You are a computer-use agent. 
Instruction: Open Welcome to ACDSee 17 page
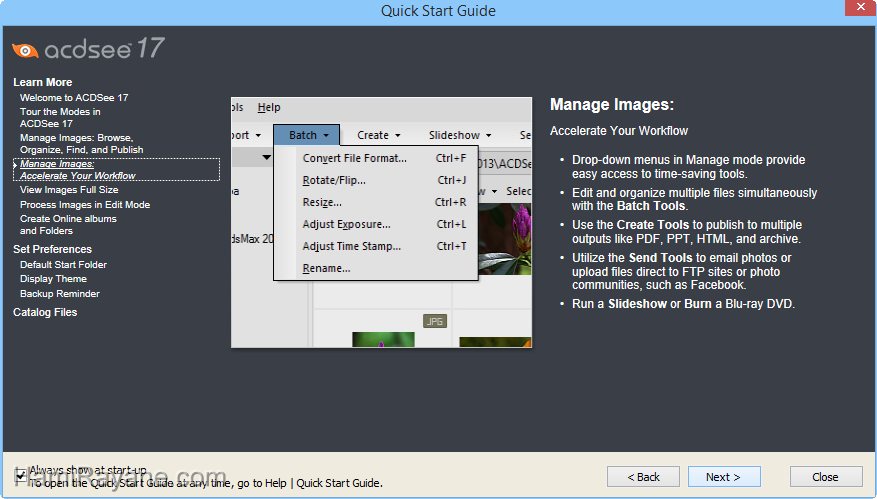(x=74, y=97)
